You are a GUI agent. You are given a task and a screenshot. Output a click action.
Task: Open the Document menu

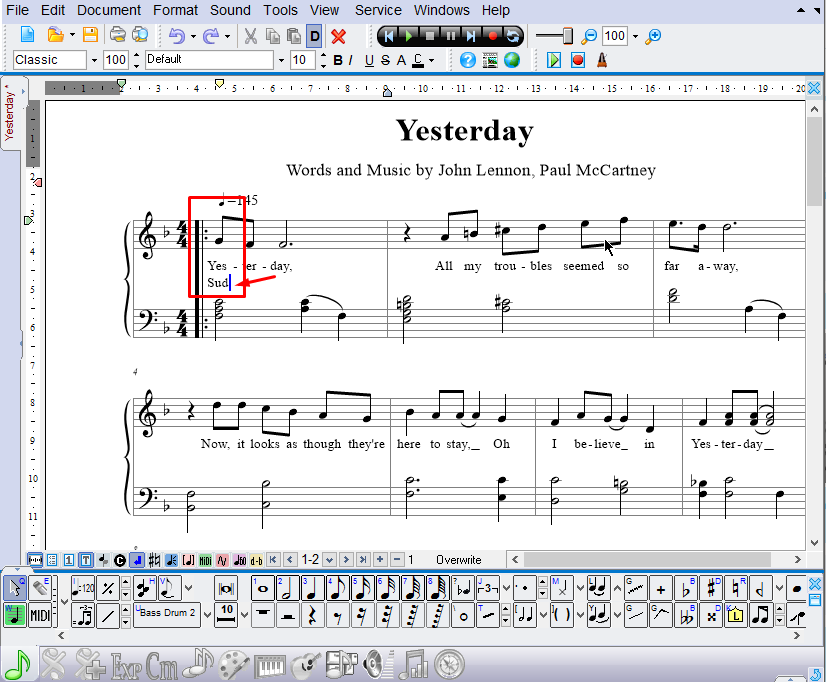(x=109, y=10)
